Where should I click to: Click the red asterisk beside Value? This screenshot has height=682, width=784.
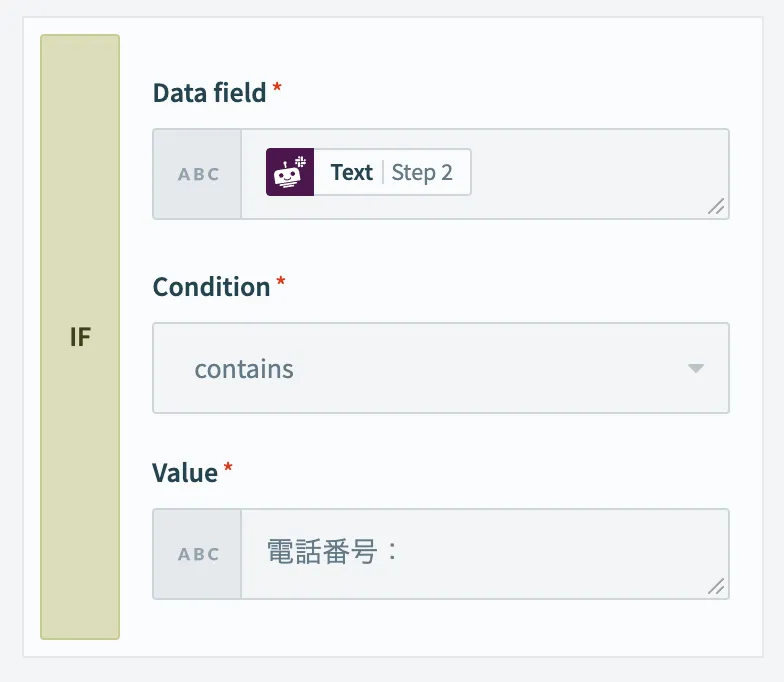(x=228, y=467)
